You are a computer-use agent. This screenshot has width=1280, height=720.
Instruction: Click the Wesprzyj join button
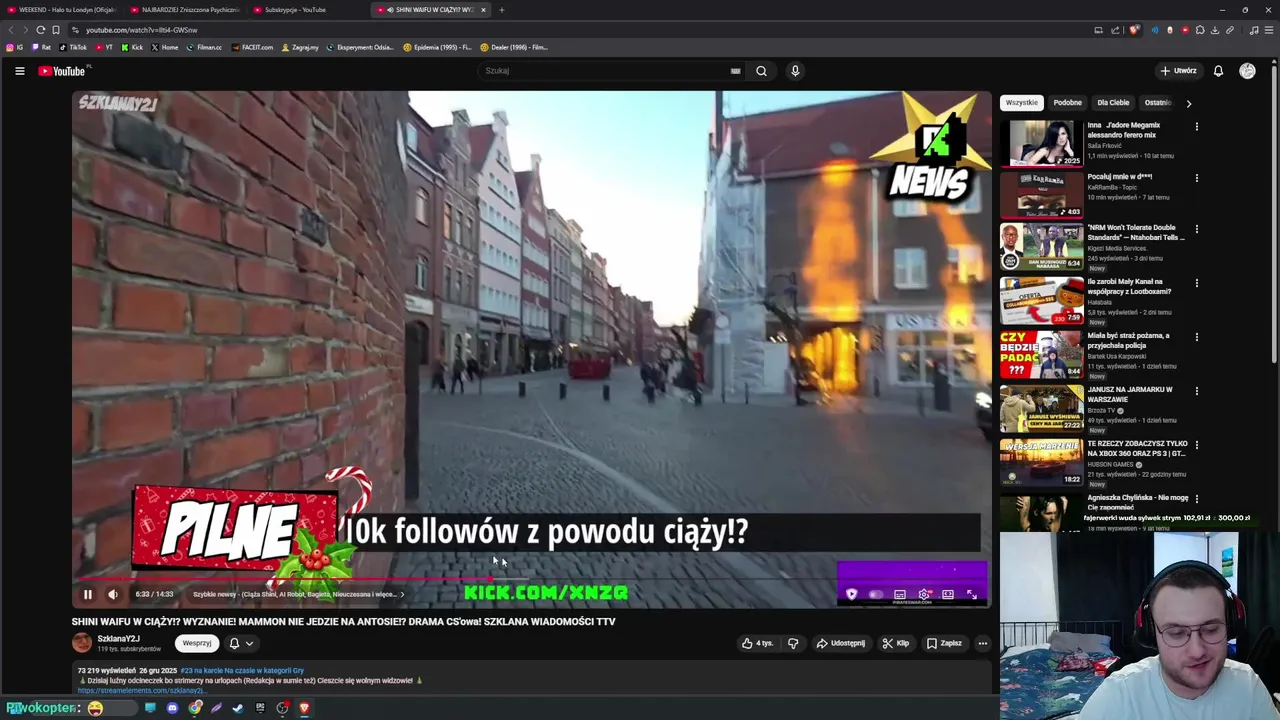click(197, 643)
